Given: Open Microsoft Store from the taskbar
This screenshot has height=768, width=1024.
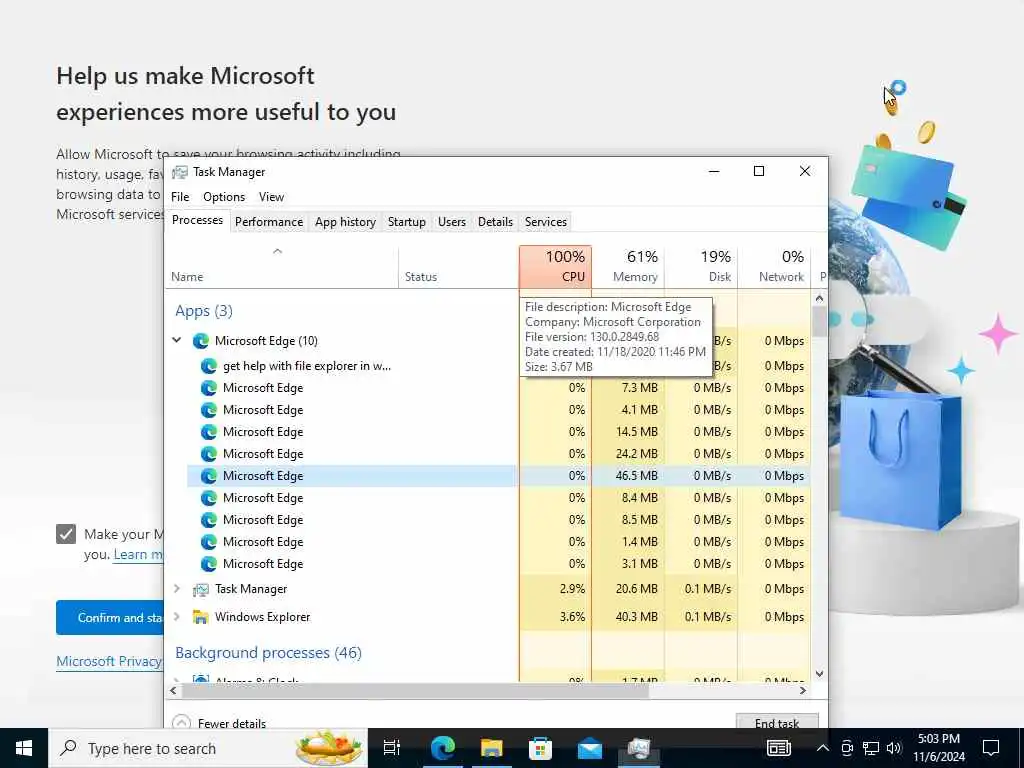Looking at the screenshot, I should pos(540,748).
